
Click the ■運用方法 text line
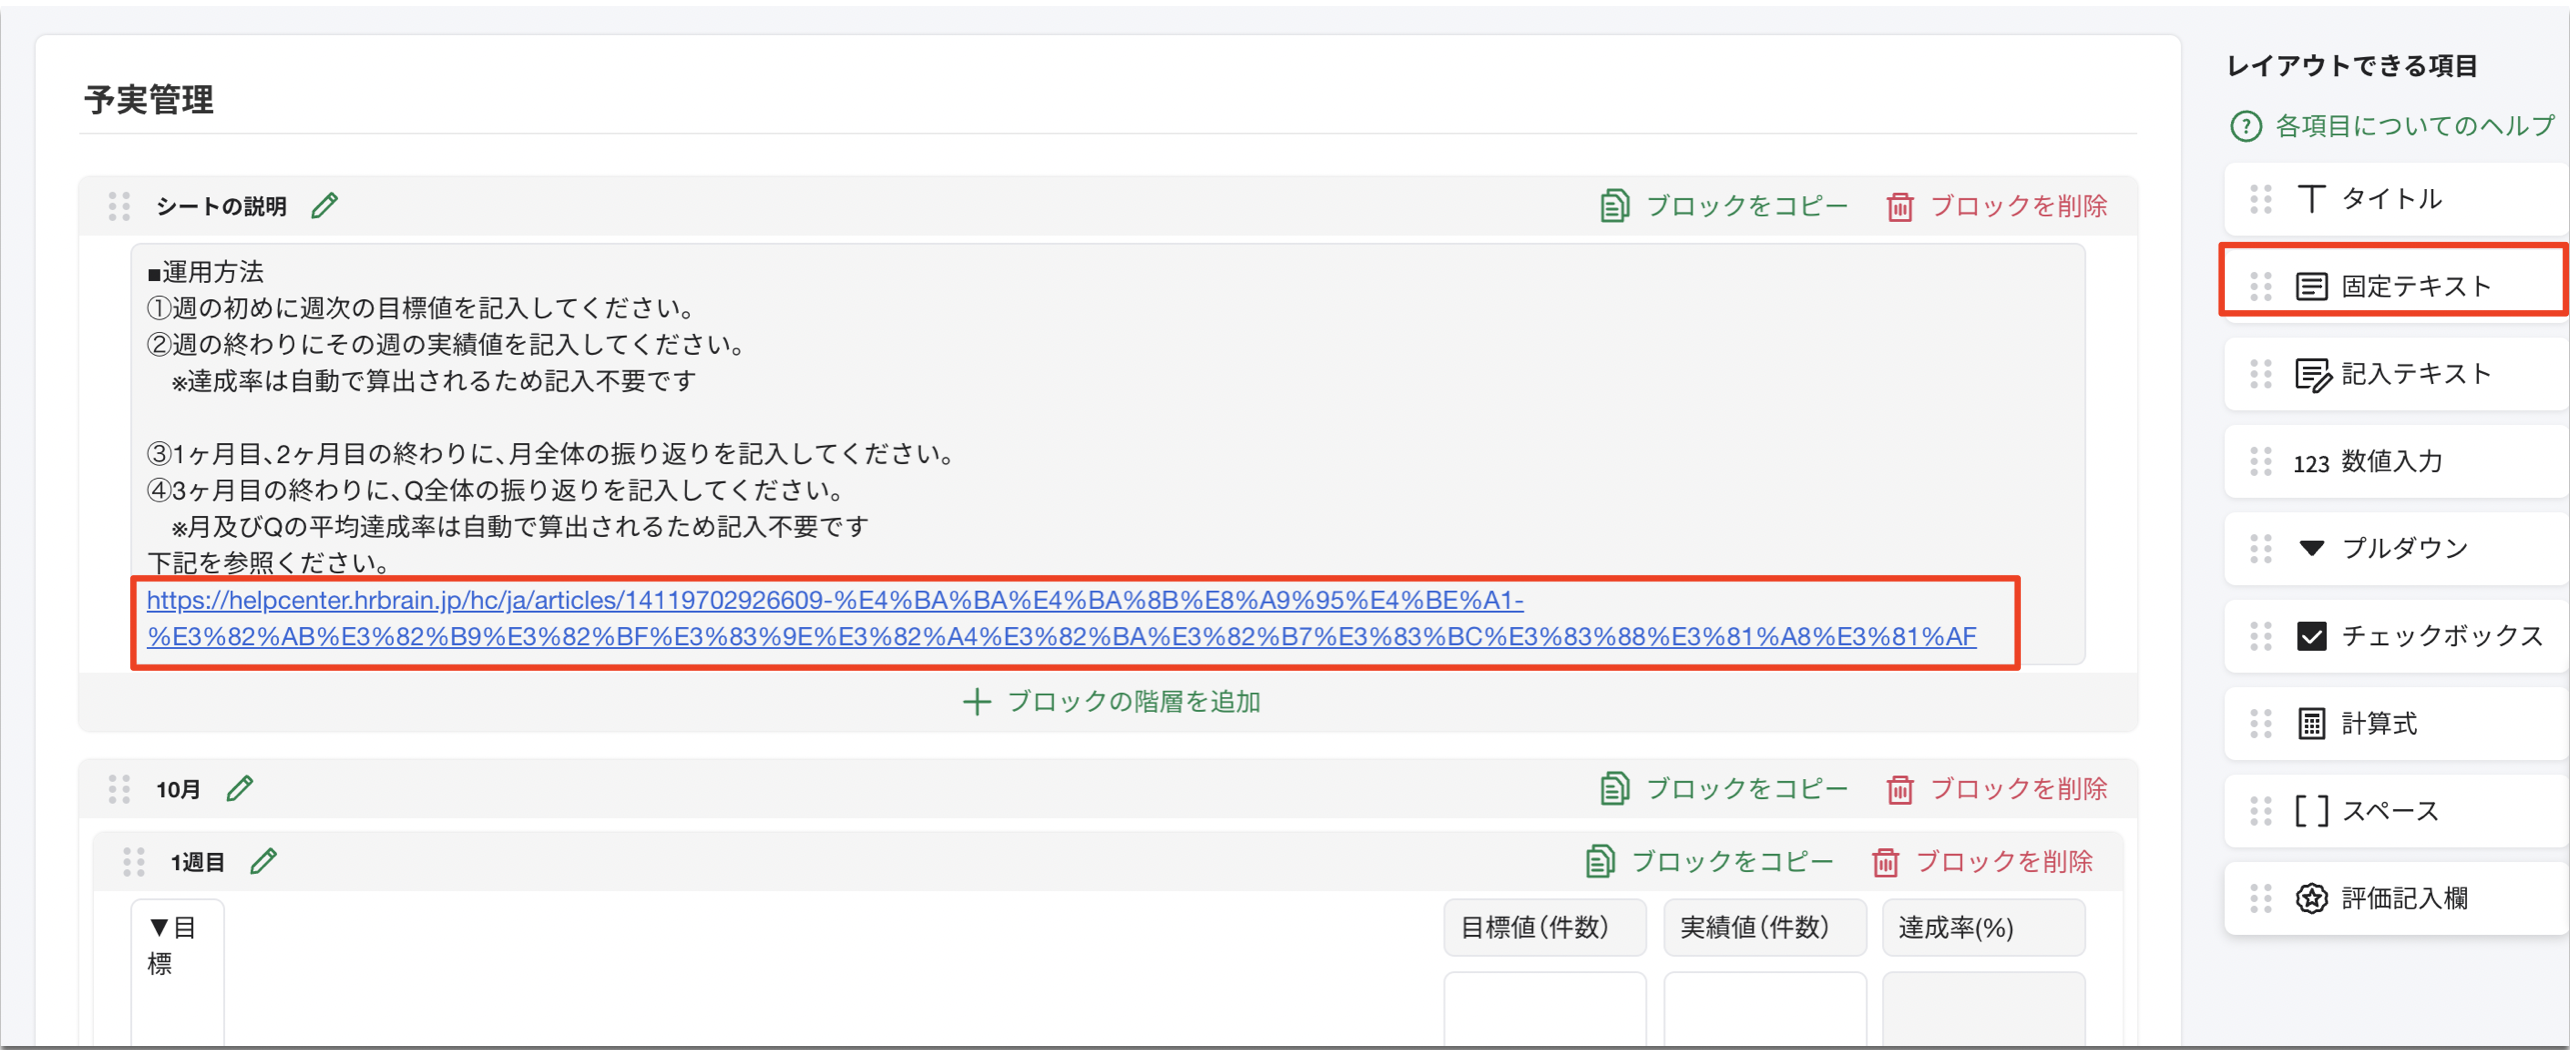[x=205, y=272]
